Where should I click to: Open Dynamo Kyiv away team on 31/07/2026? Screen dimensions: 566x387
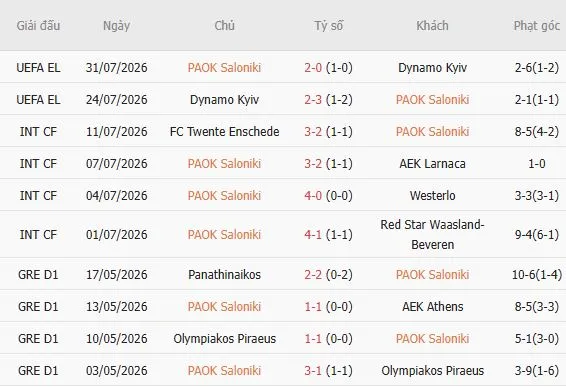432,68
